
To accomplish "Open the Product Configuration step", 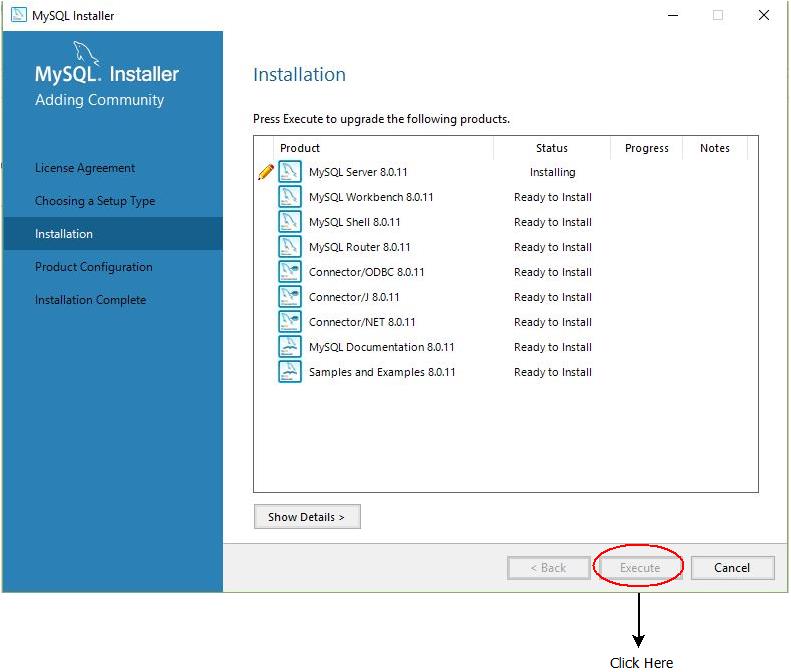I will pos(93,267).
